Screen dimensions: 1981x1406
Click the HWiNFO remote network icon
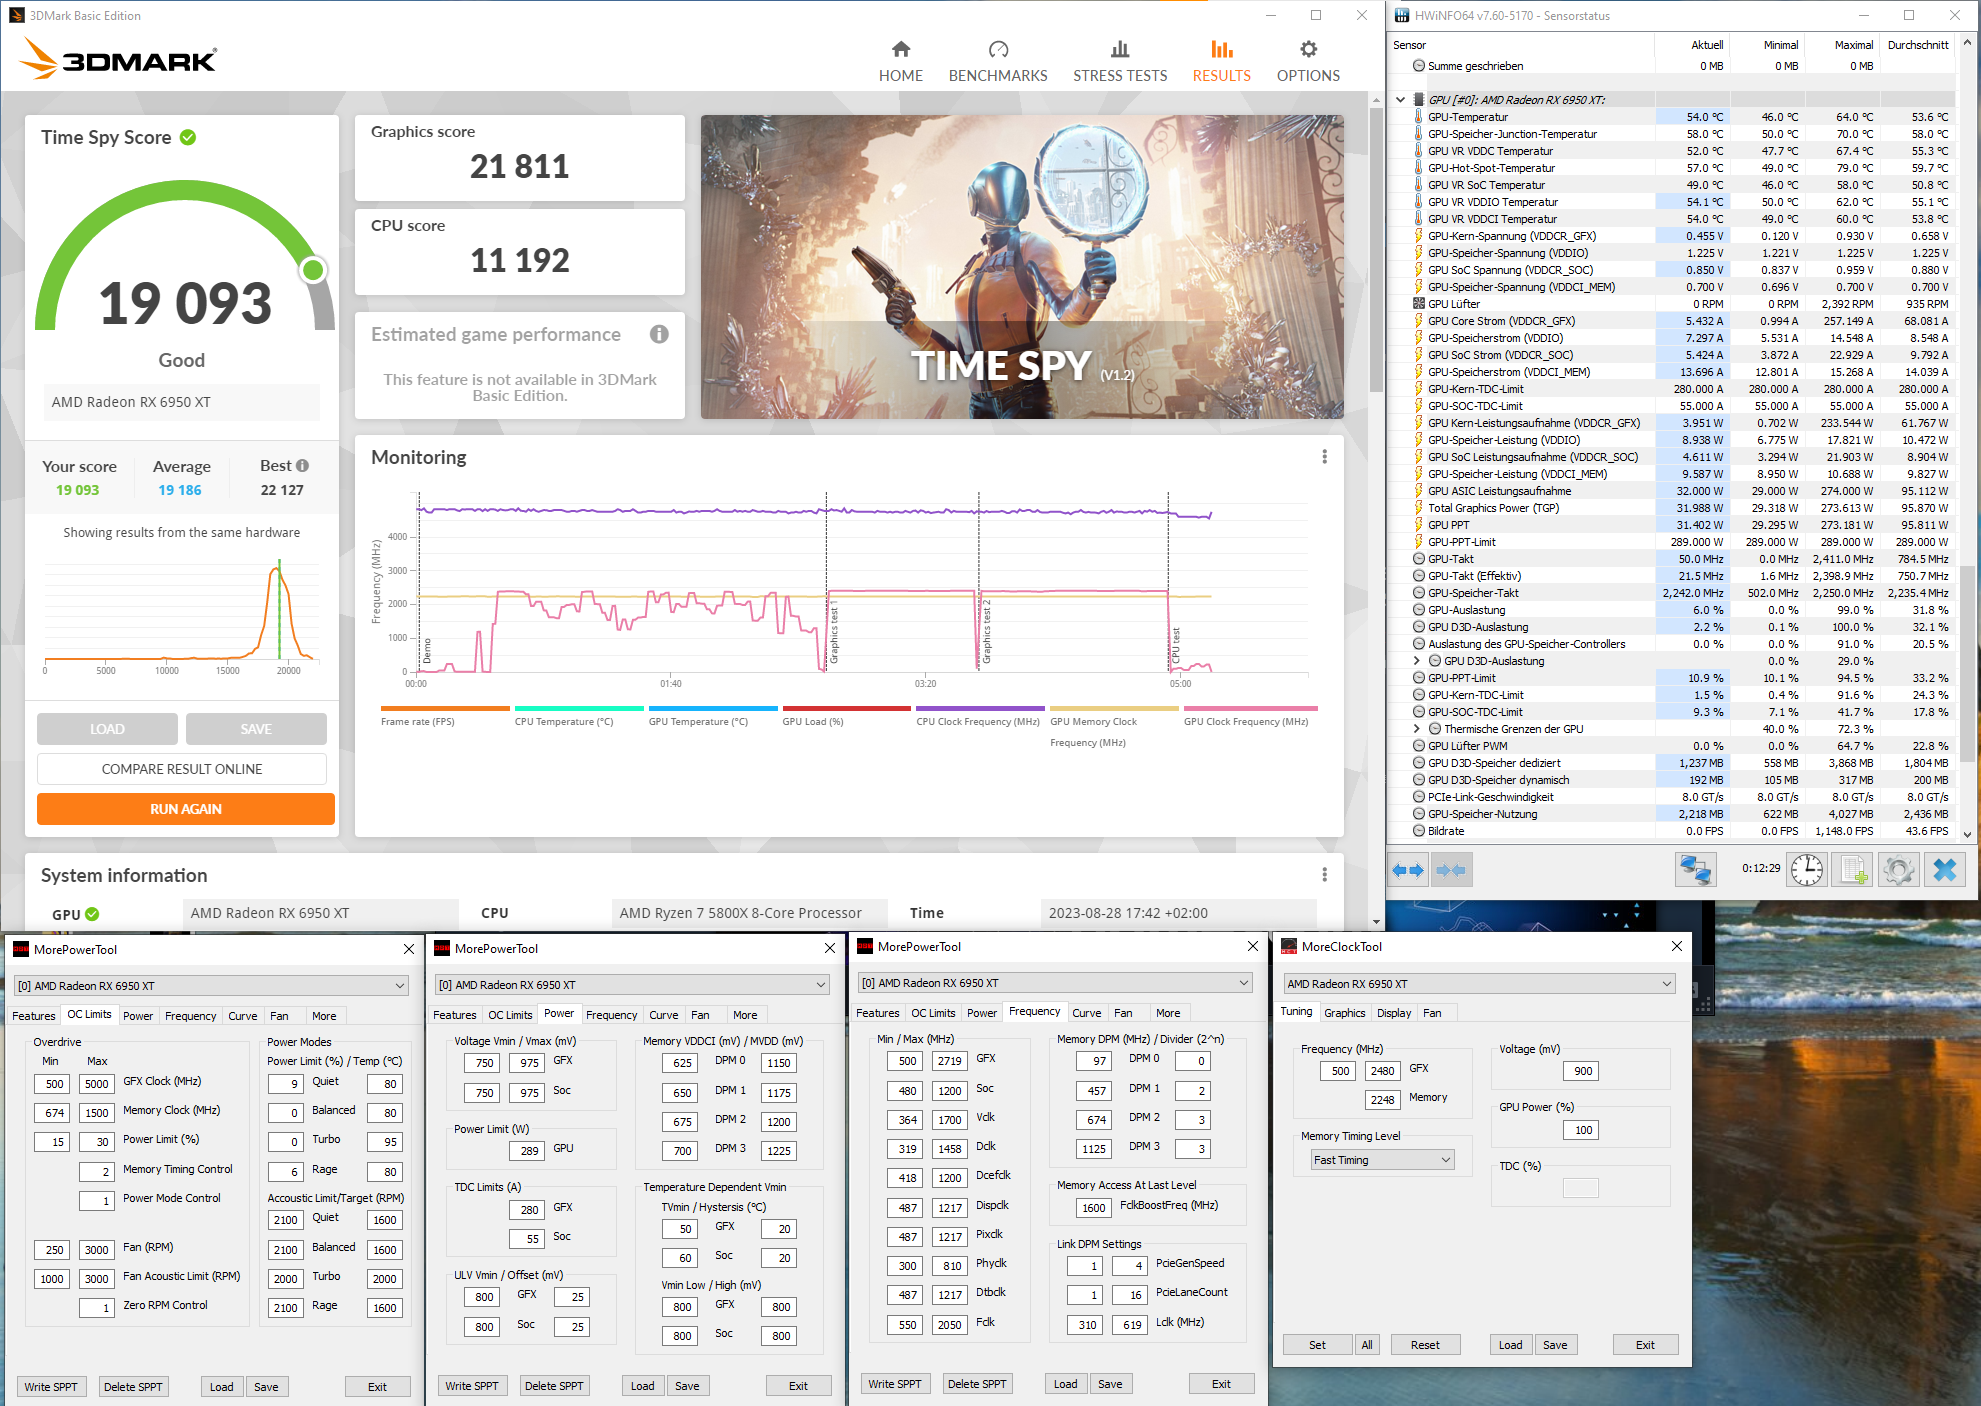(1695, 870)
